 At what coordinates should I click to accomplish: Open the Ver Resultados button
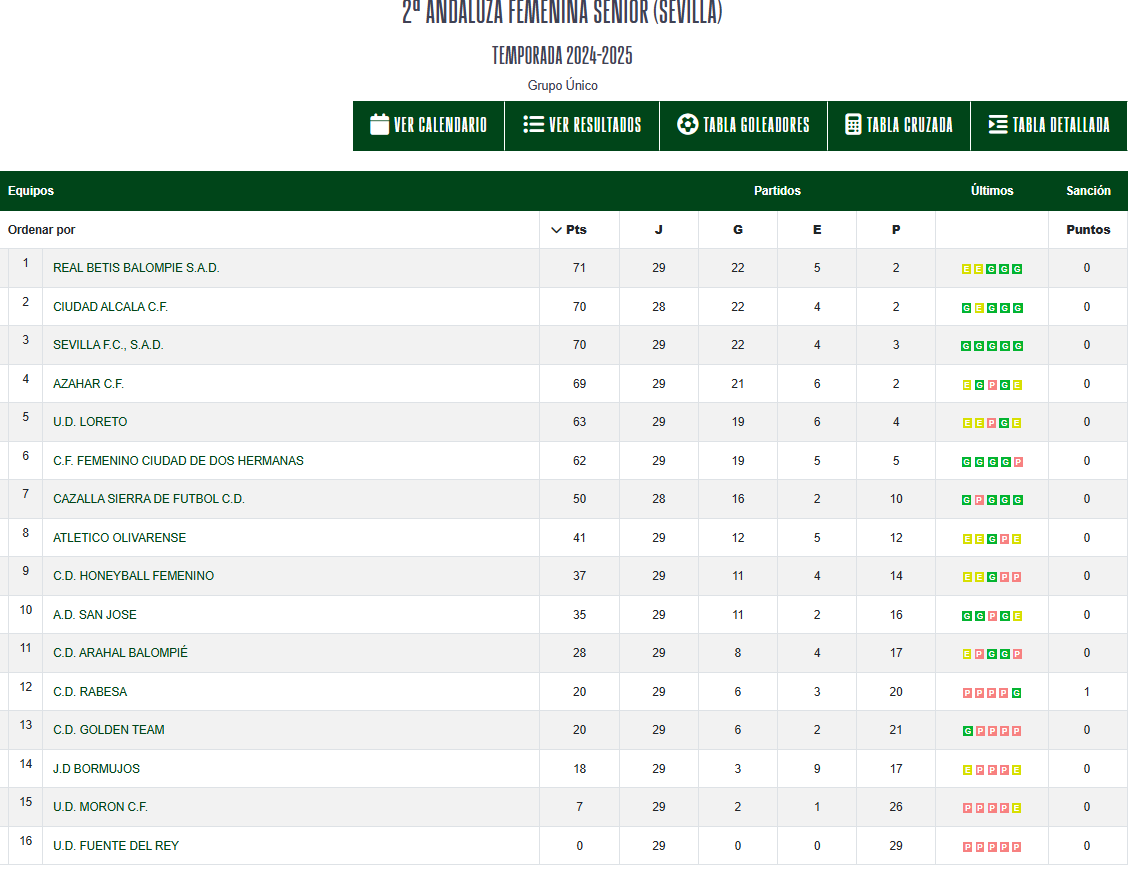coord(582,126)
